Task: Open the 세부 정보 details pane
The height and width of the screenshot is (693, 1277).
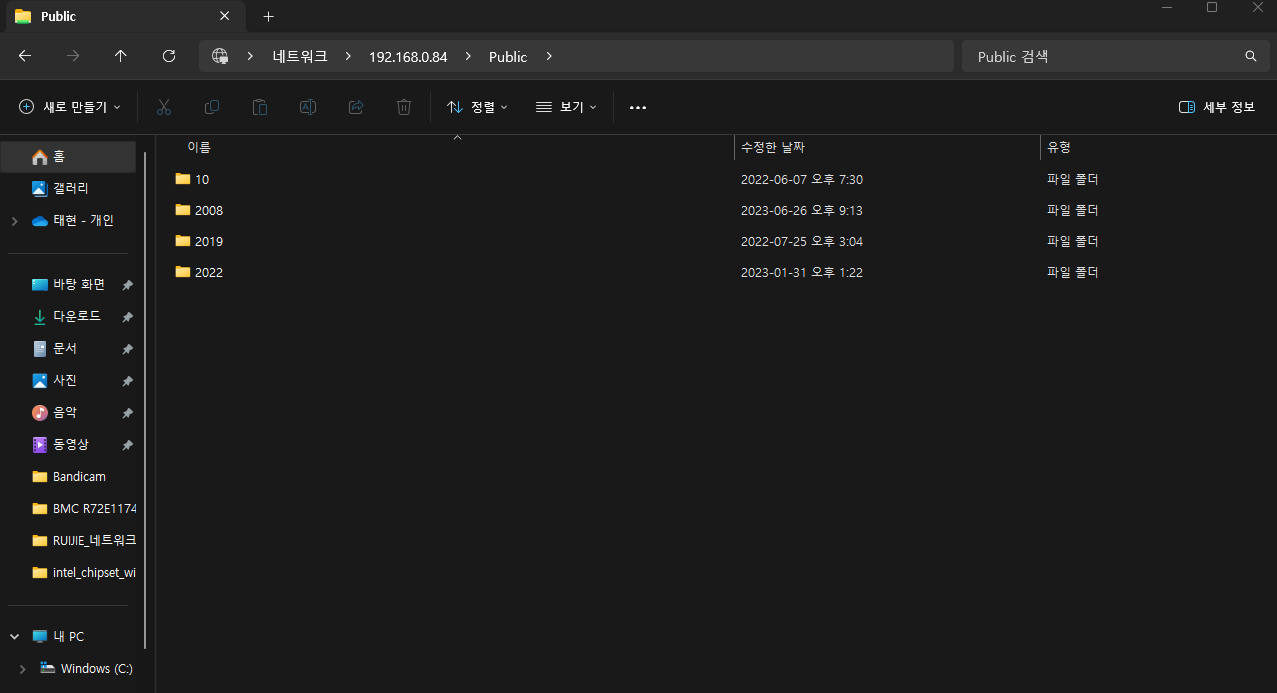Action: point(1216,107)
